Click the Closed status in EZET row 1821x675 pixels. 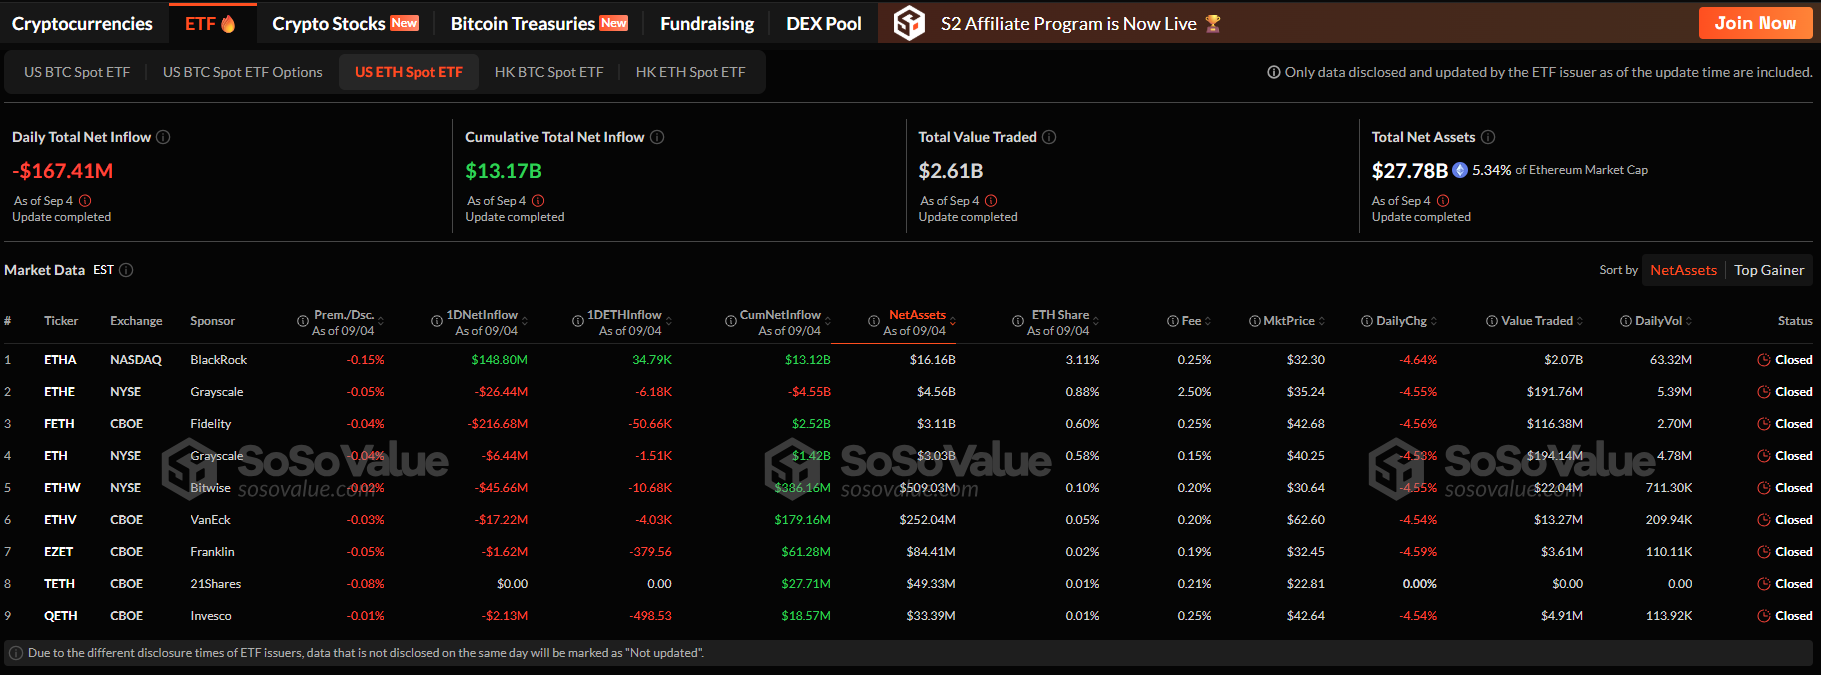pyautogui.click(x=1793, y=552)
